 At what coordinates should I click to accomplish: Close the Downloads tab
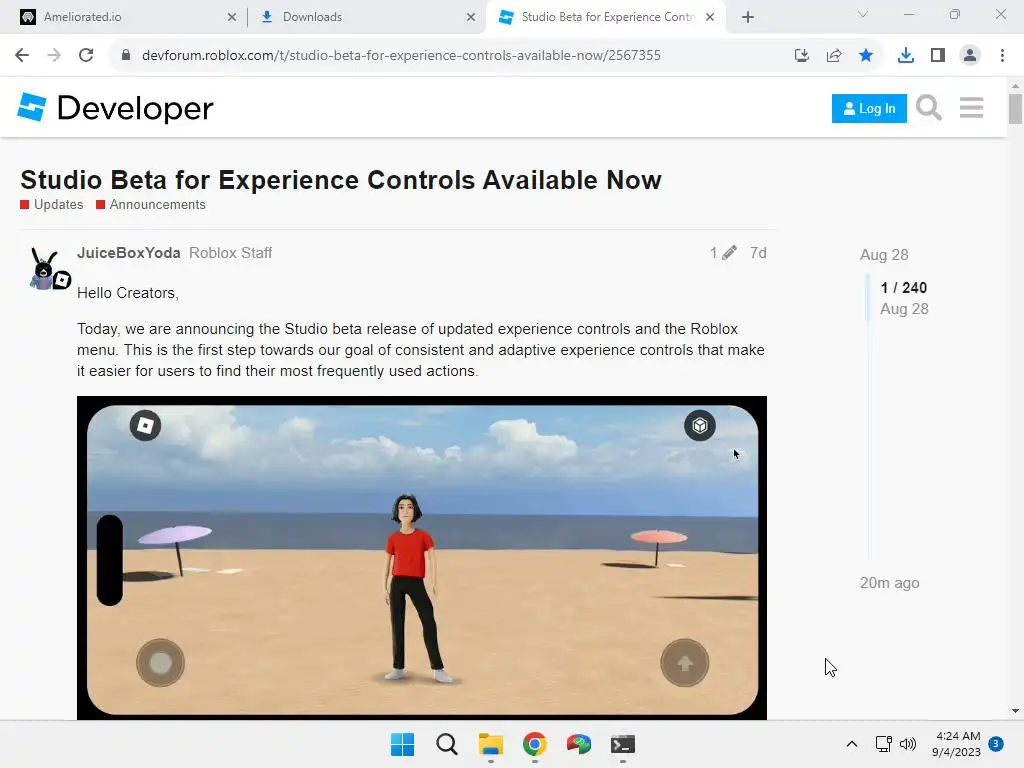point(471,17)
